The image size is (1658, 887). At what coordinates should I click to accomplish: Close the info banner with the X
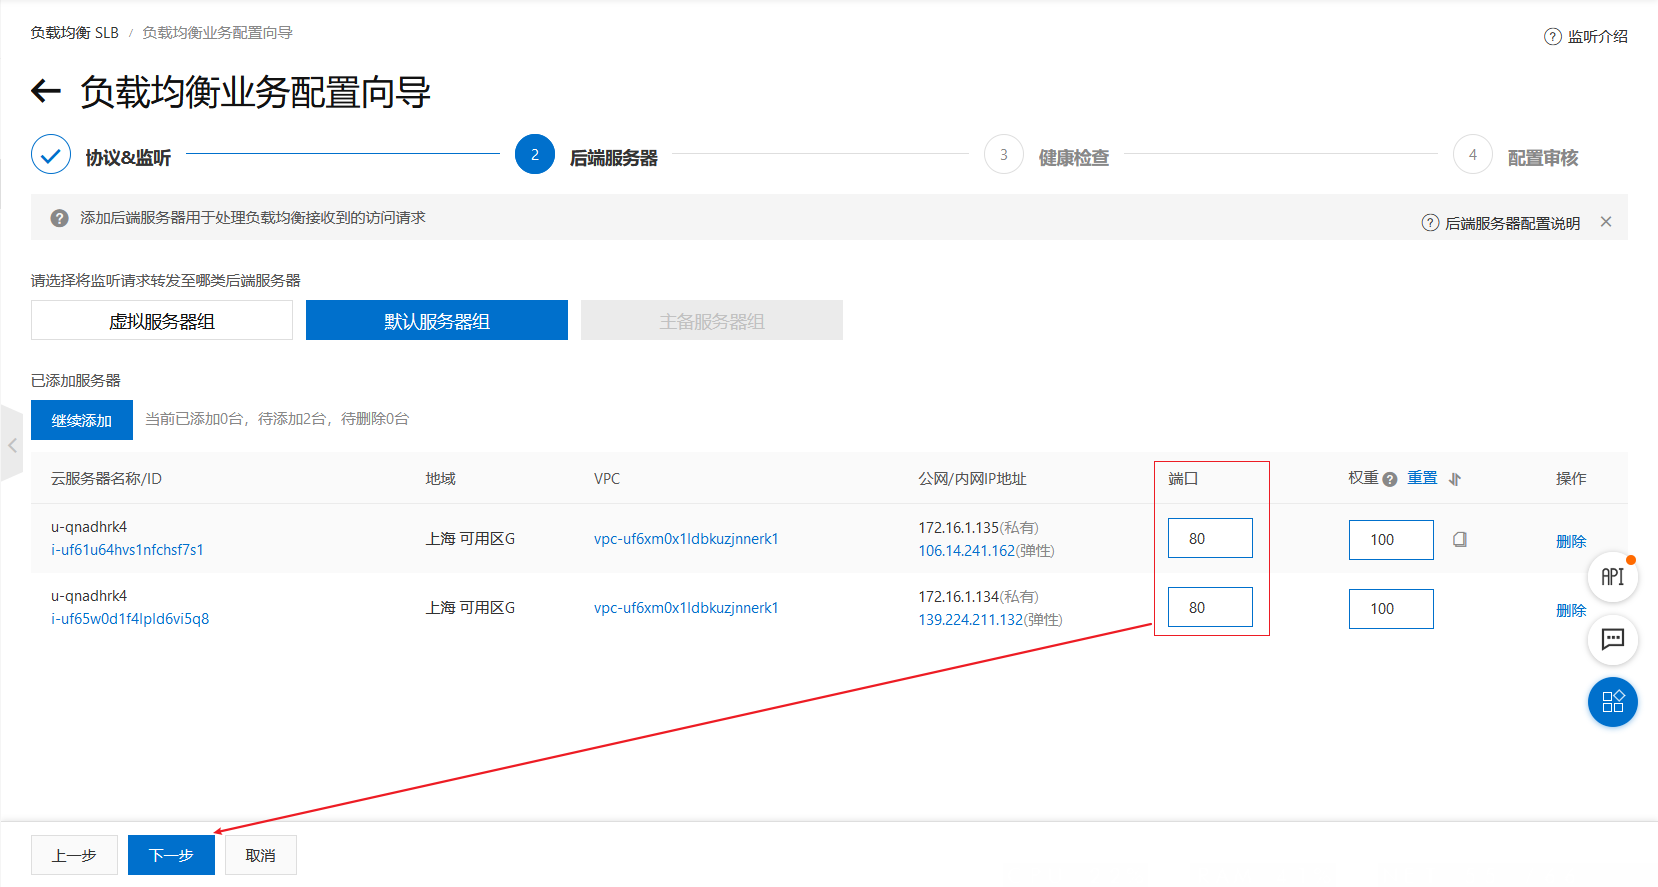[x=1606, y=222]
